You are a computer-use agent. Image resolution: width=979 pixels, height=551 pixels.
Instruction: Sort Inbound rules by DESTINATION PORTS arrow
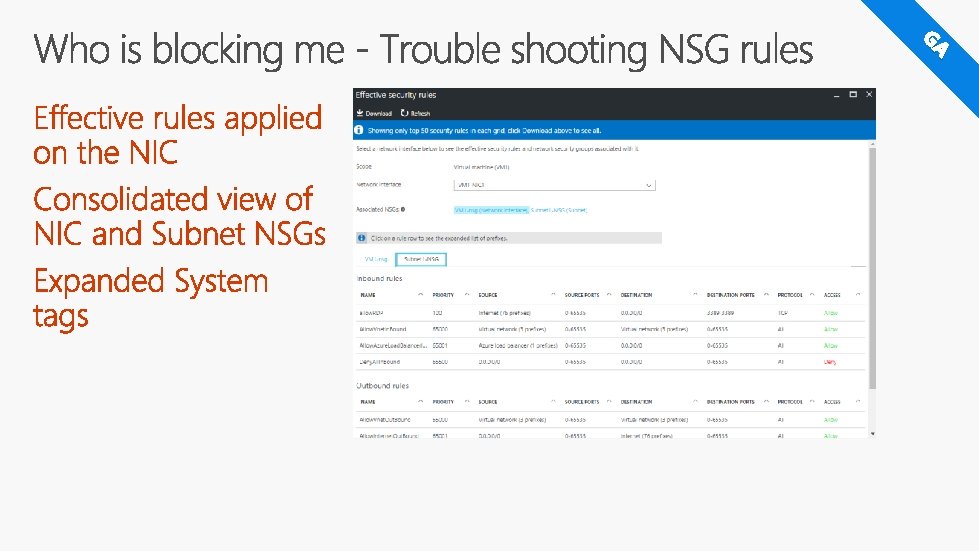pyautogui.click(x=766, y=295)
